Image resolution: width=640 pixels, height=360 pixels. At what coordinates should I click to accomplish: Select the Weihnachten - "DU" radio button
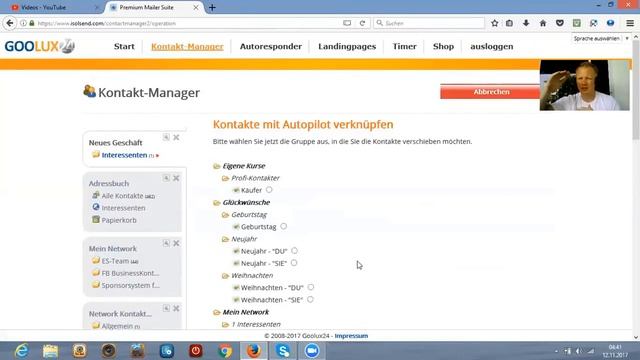click(x=311, y=287)
